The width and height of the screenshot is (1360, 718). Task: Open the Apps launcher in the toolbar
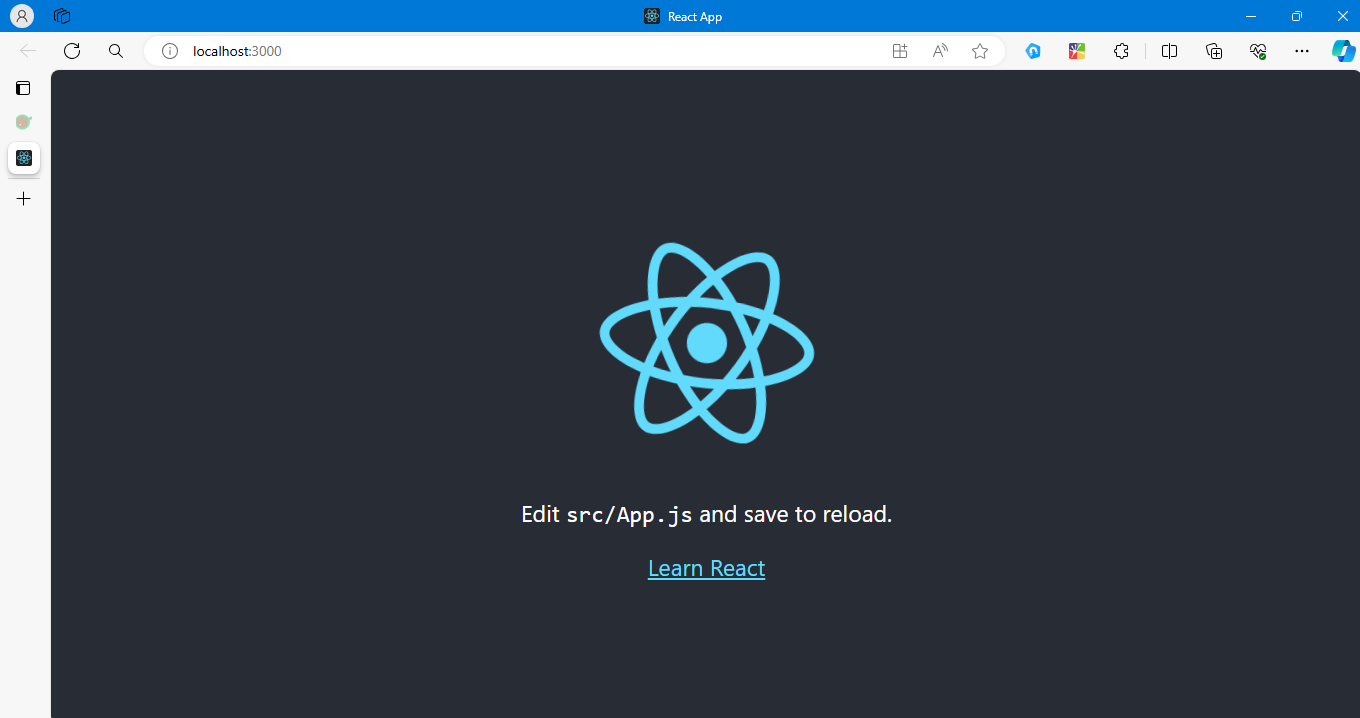(899, 51)
